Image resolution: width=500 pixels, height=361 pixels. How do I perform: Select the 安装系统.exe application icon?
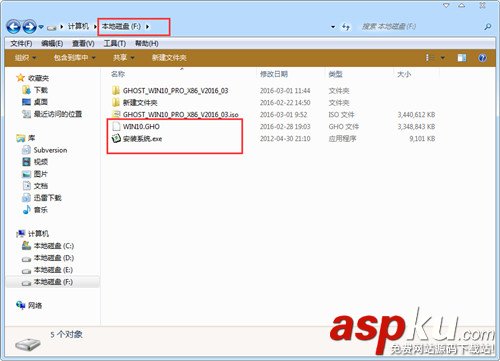click(116, 138)
